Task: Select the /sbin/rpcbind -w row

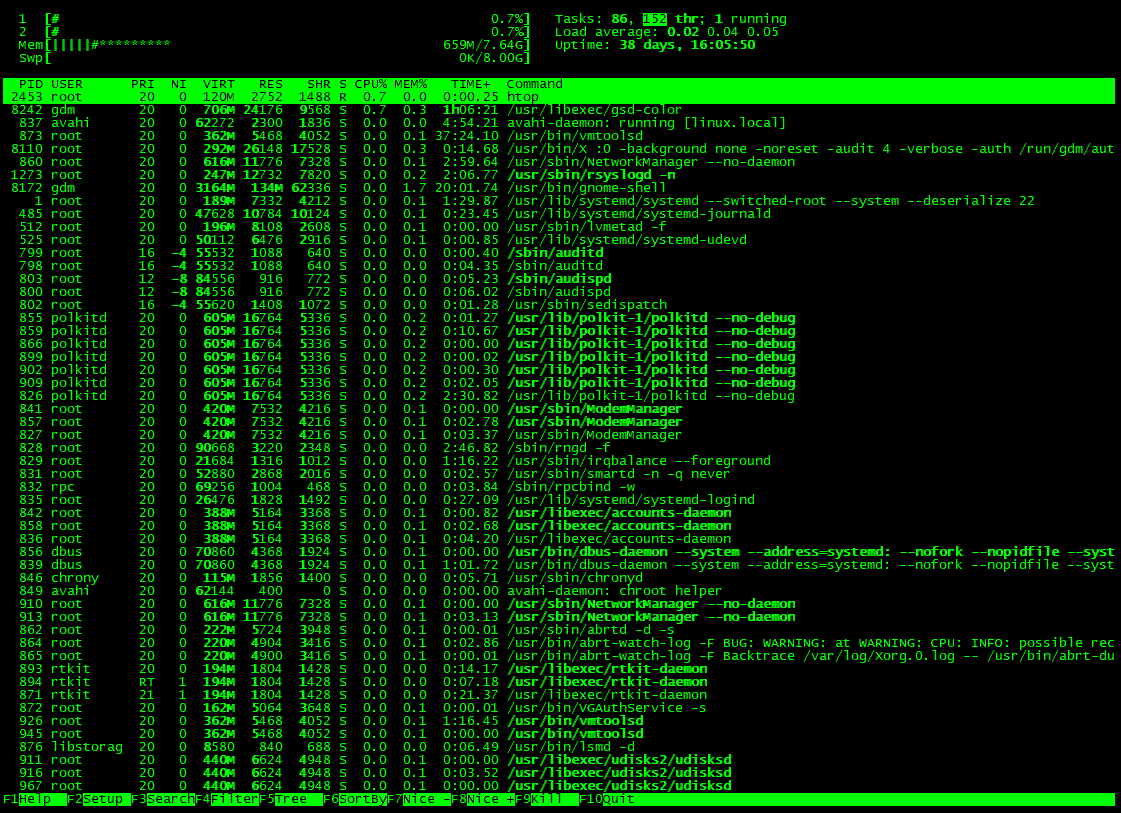Action: (559, 487)
